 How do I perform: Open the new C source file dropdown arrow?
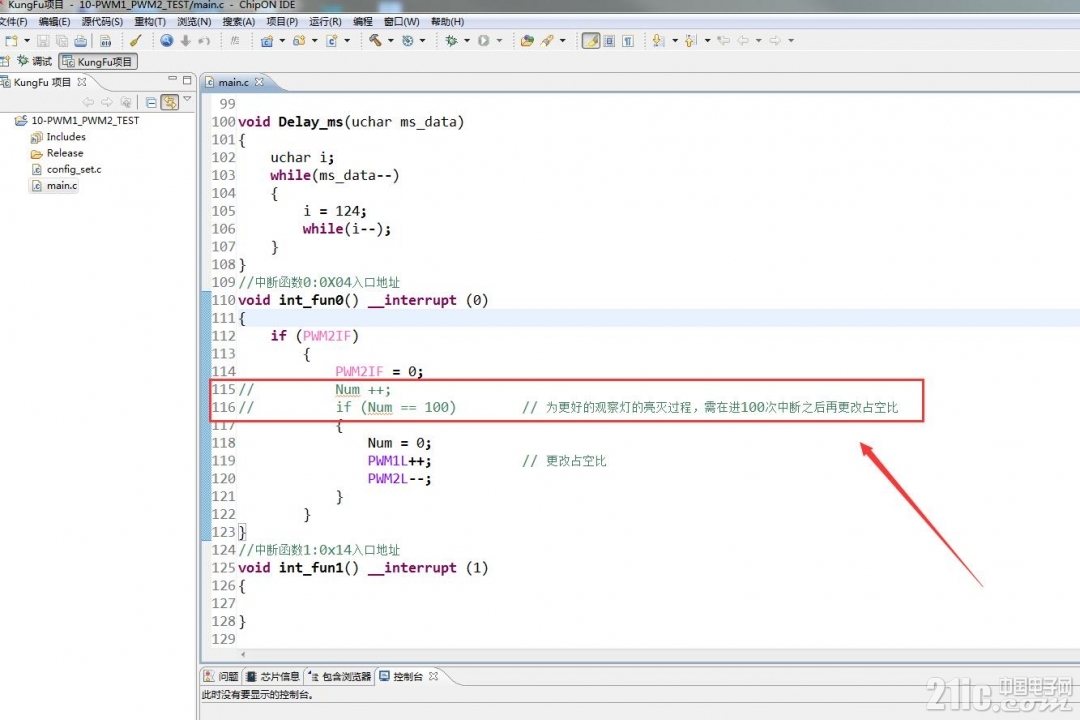[x=346, y=41]
